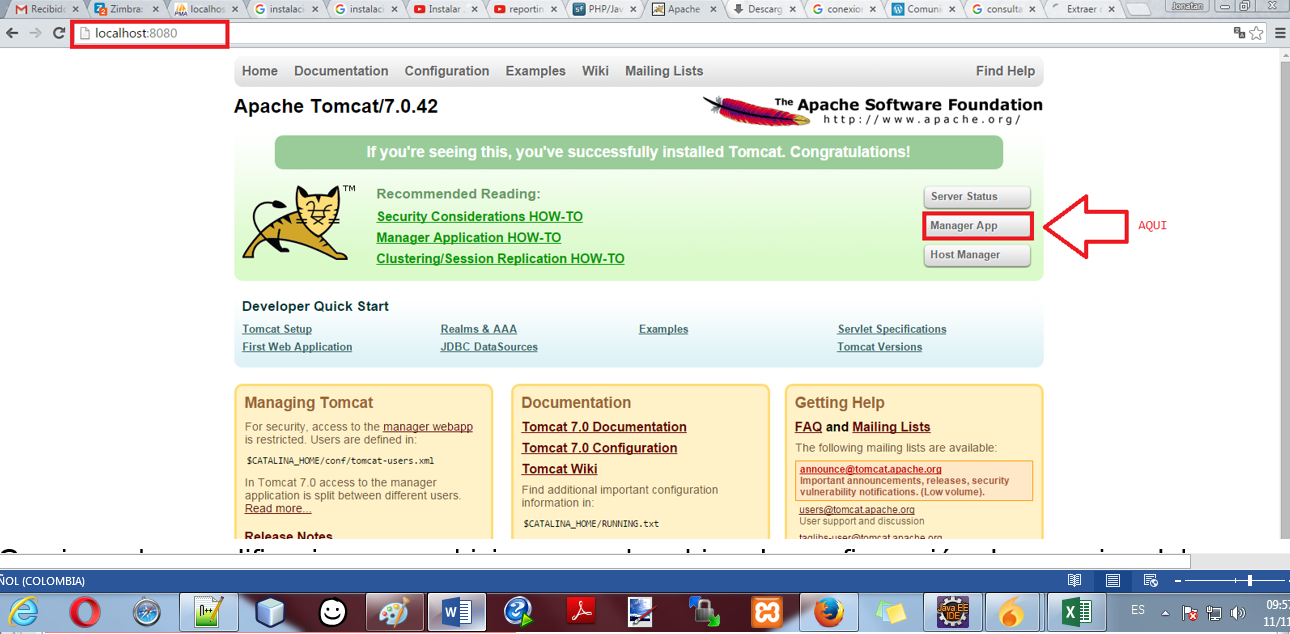Open Adobe Reader PDF icon in taskbar

point(580,612)
